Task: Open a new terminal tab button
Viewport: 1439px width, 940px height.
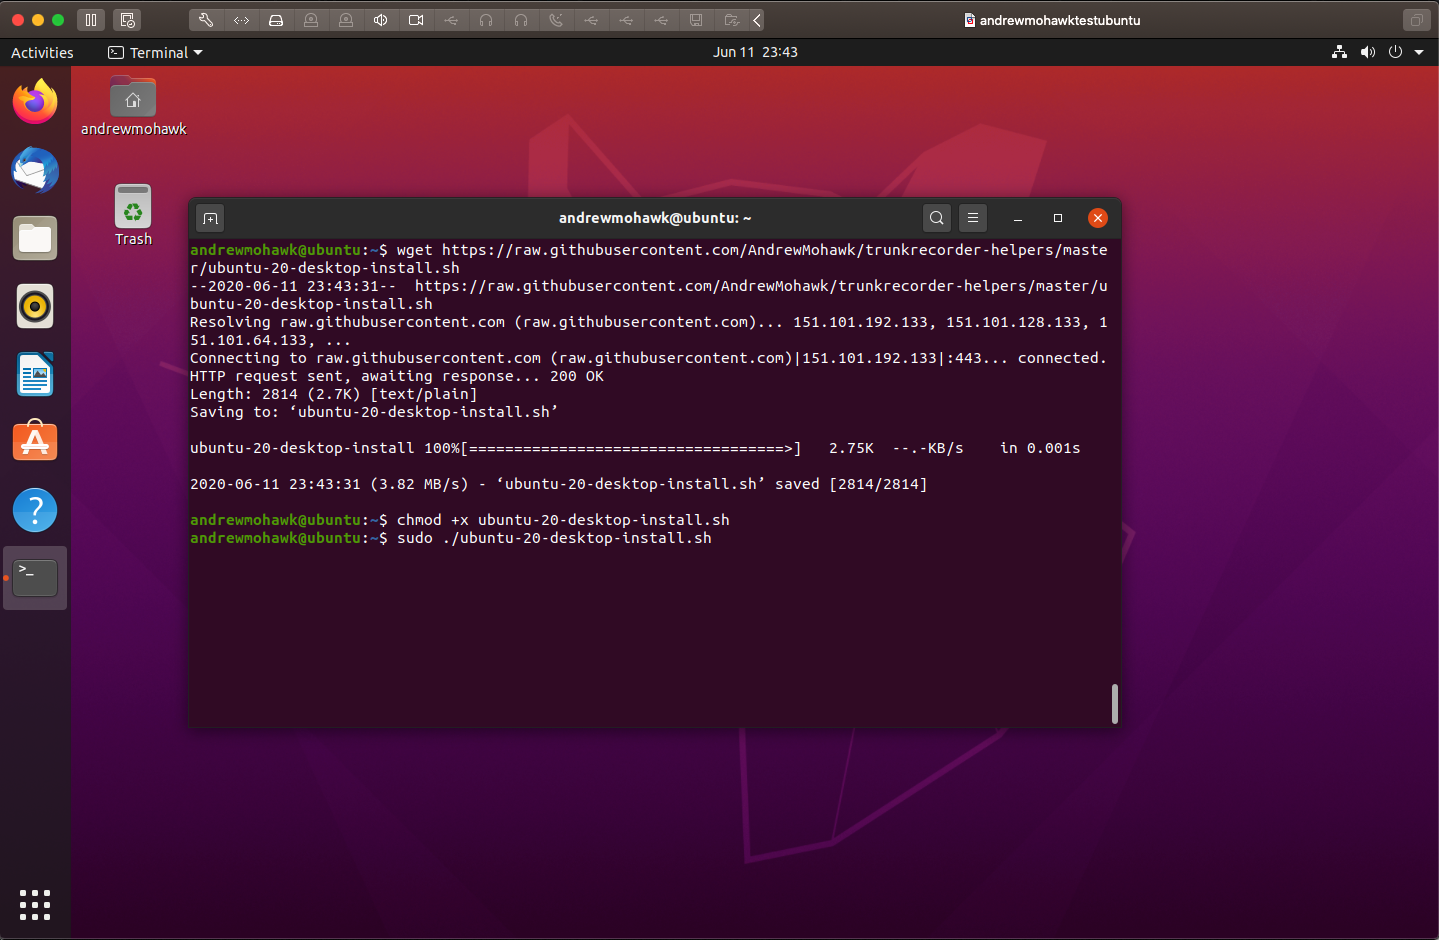Action: tap(210, 218)
